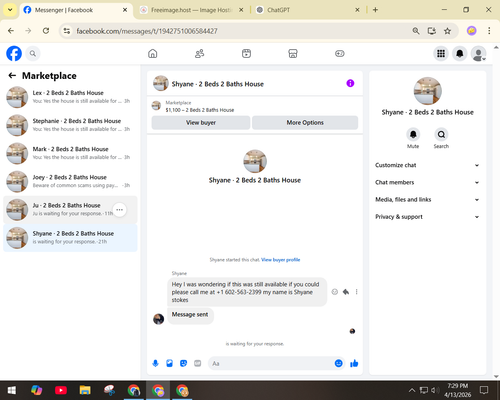This screenshot has width=500, height=400.
Task: Click the address bar URL
Action: [x=147, y=31]
